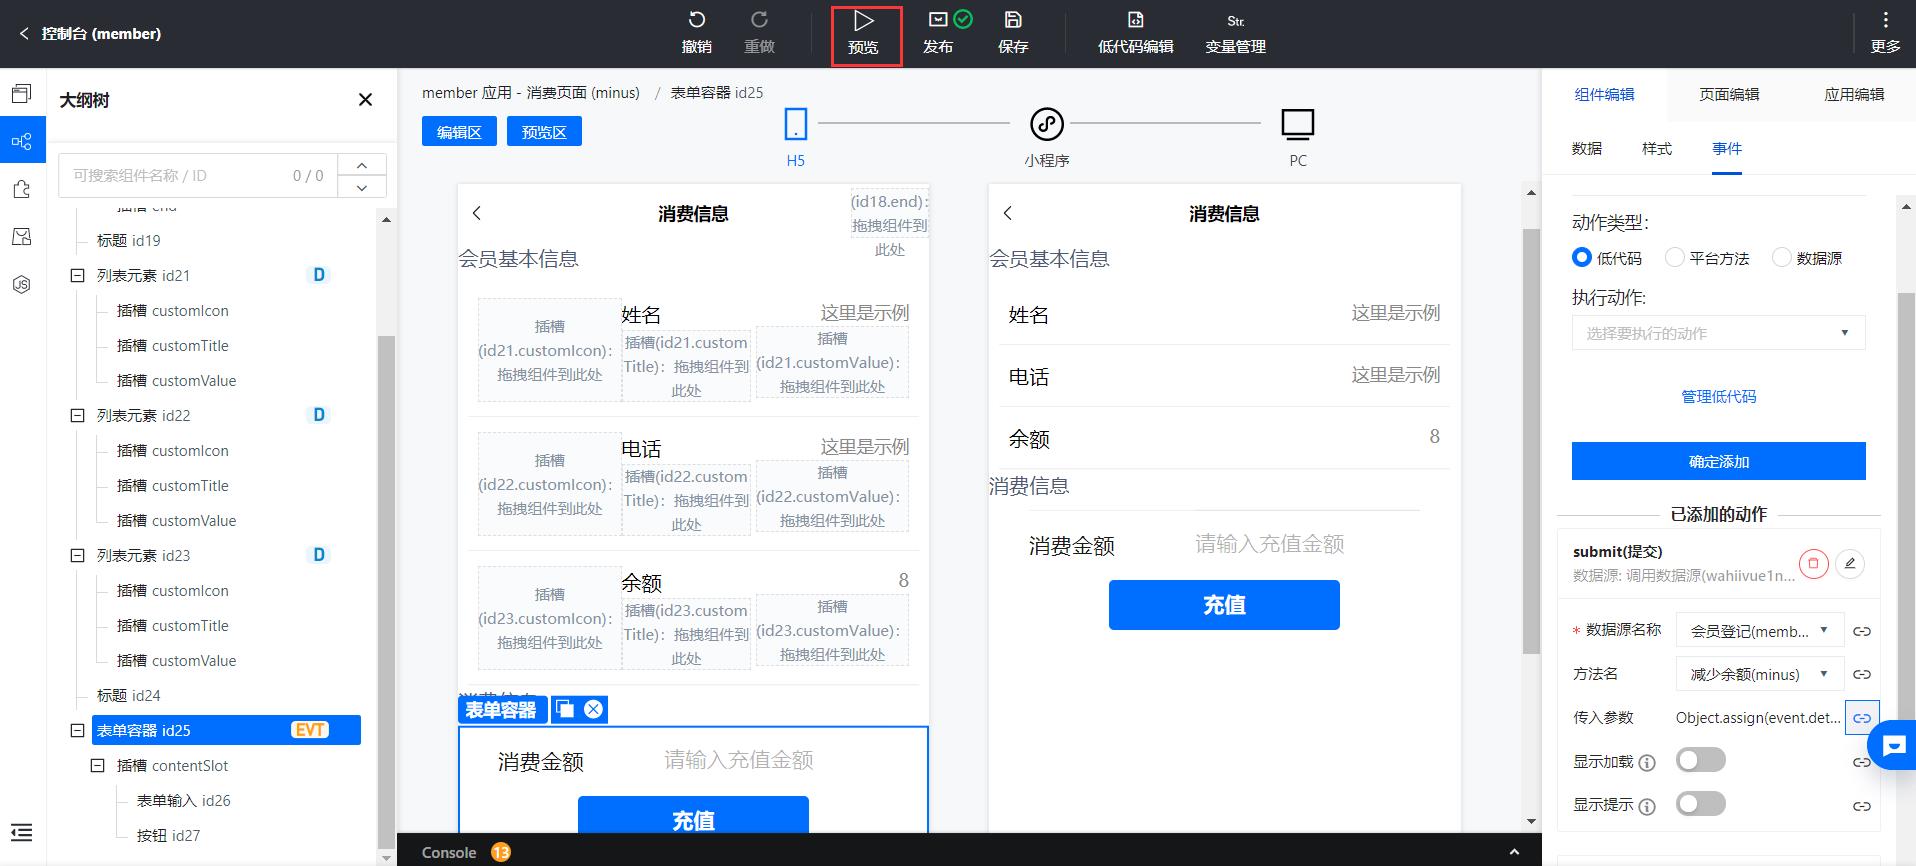Open the materials box icon in sidebar

click(22, 237)
